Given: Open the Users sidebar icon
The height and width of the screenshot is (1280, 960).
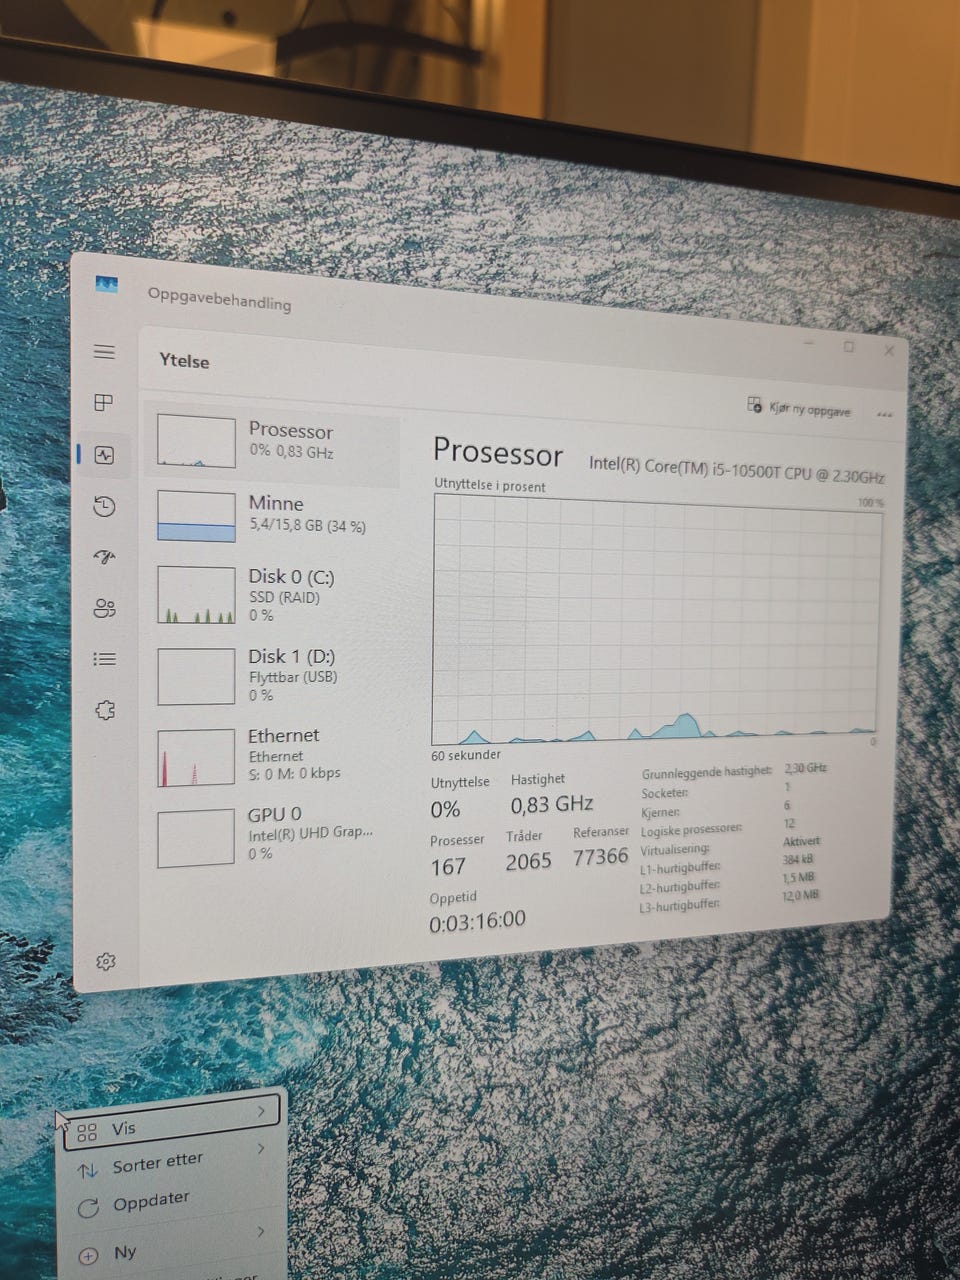Looking at the screenshot, I should coord(104,608).
